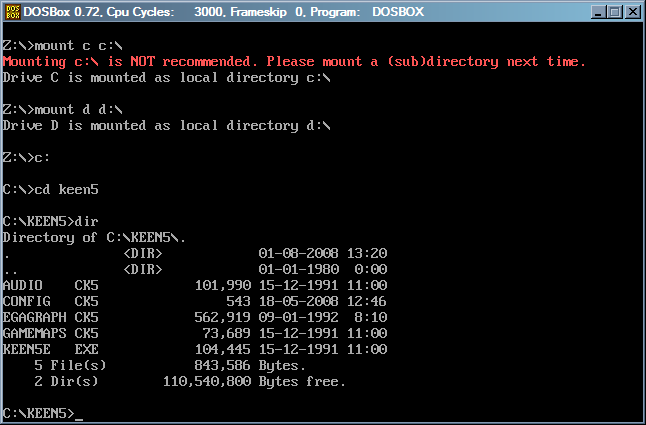Click the AUDIO CK5 file row

pos(195,285)
